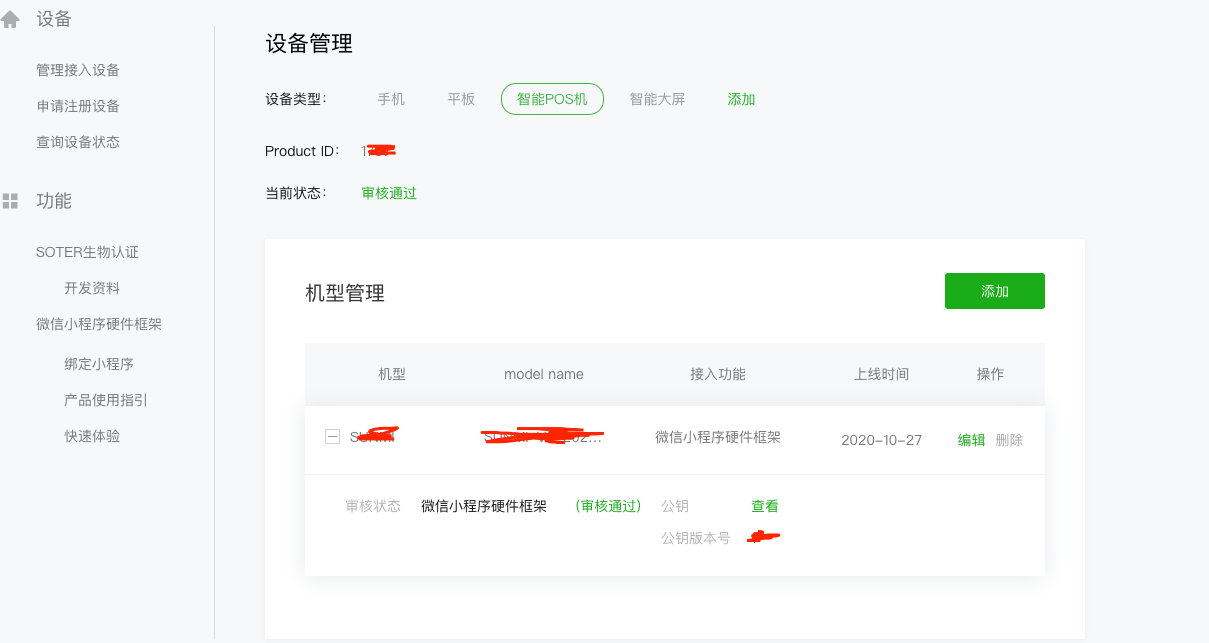Click the 功能 sidebar heading
1209x643 pixels.
click(54, 201)
